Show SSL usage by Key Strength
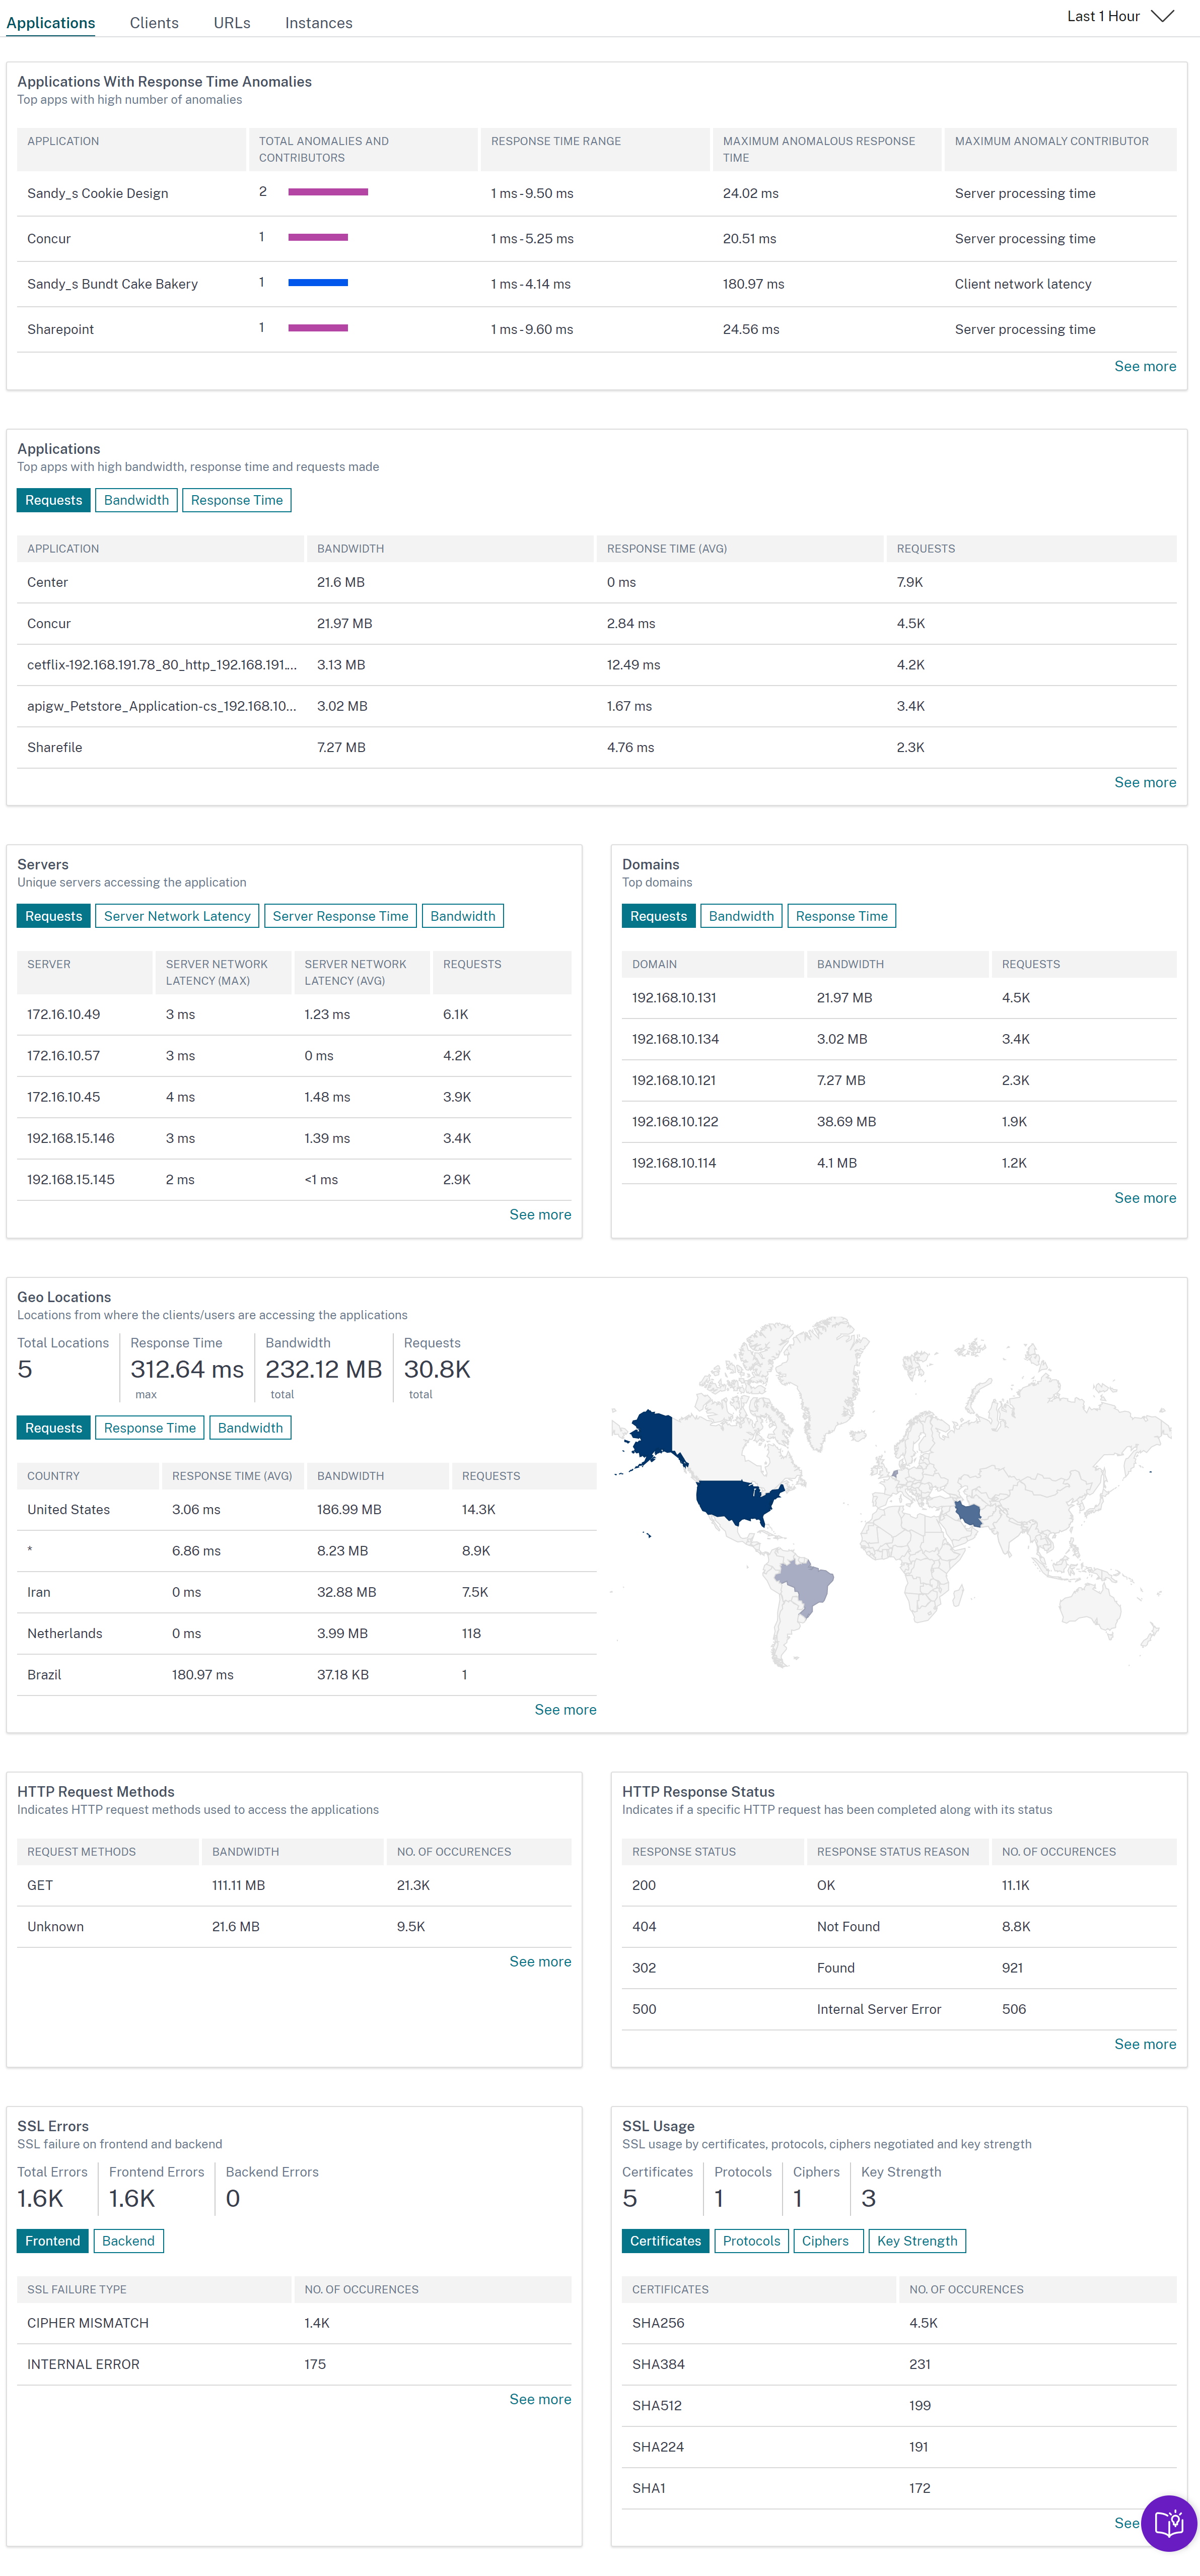Screen dimensions: 1200x2576 (917, 2241)
